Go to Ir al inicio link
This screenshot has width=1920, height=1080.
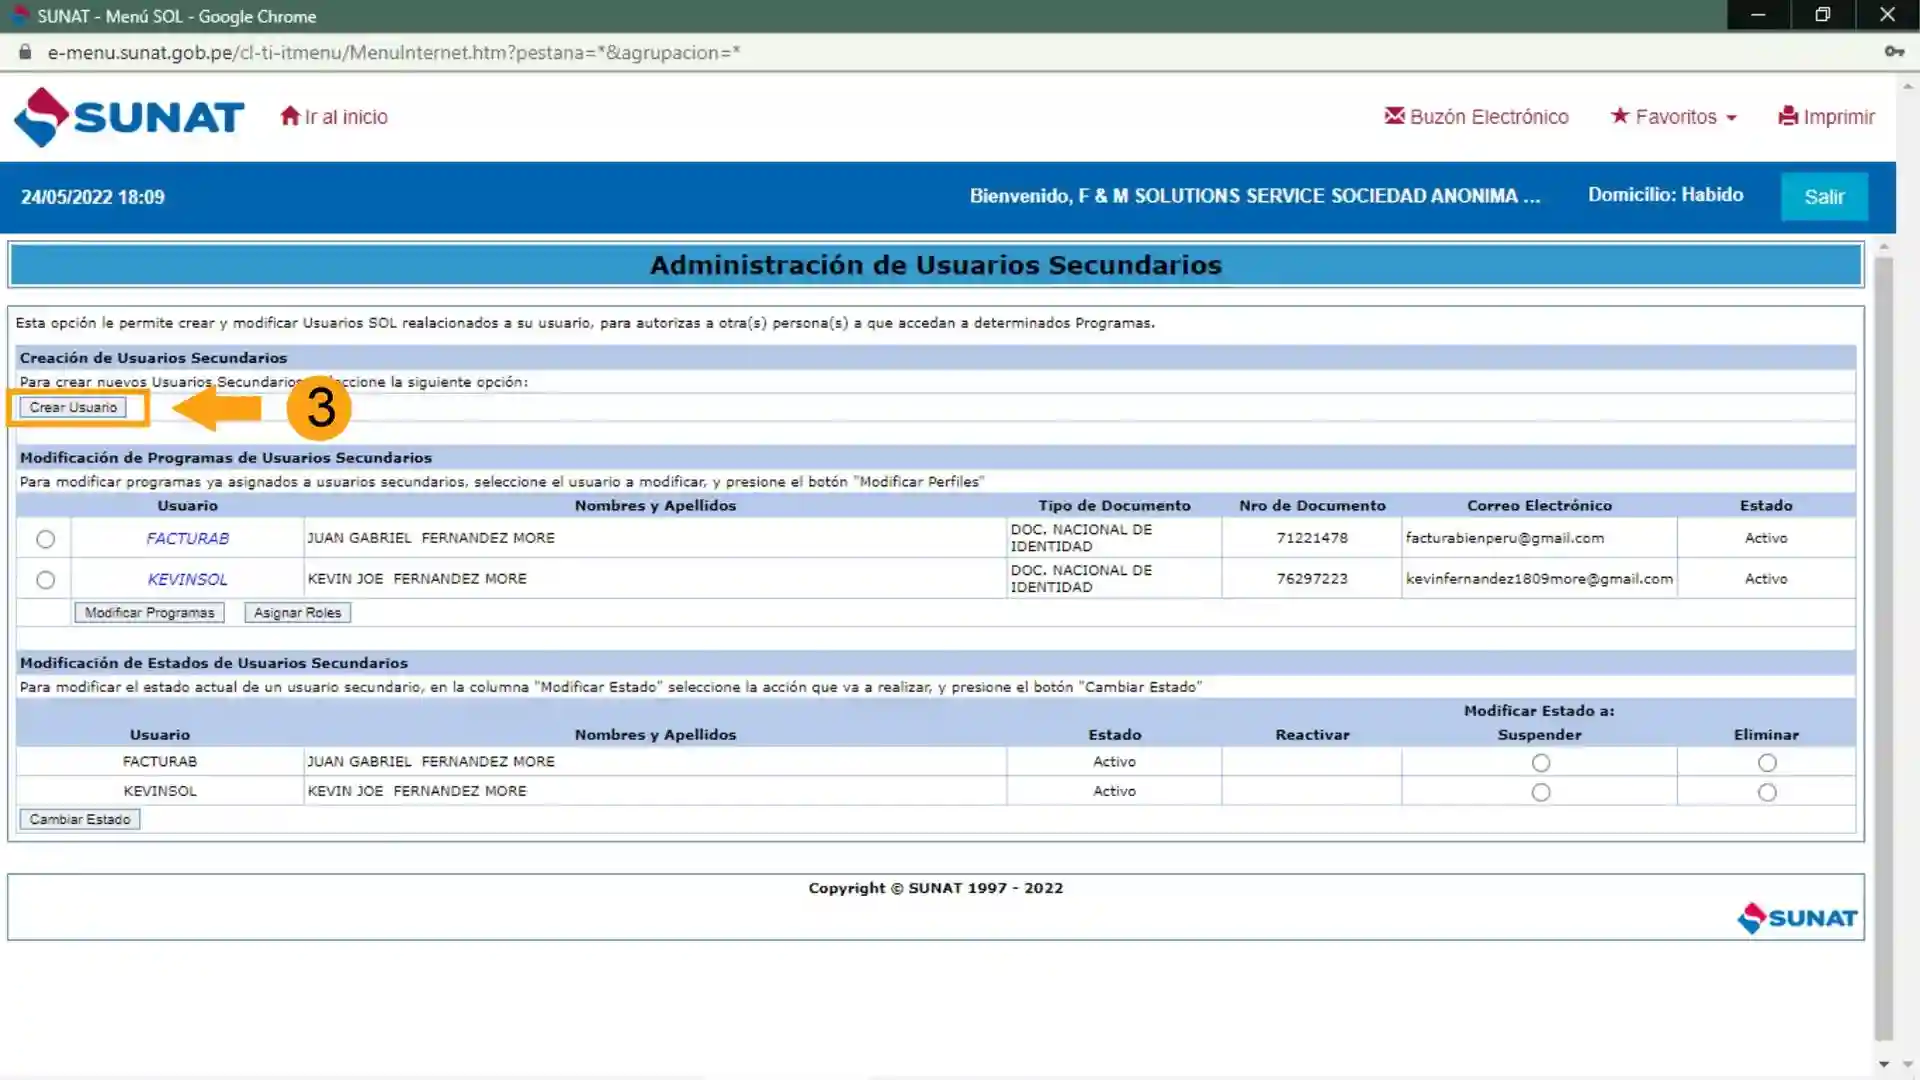pos(346,117)
